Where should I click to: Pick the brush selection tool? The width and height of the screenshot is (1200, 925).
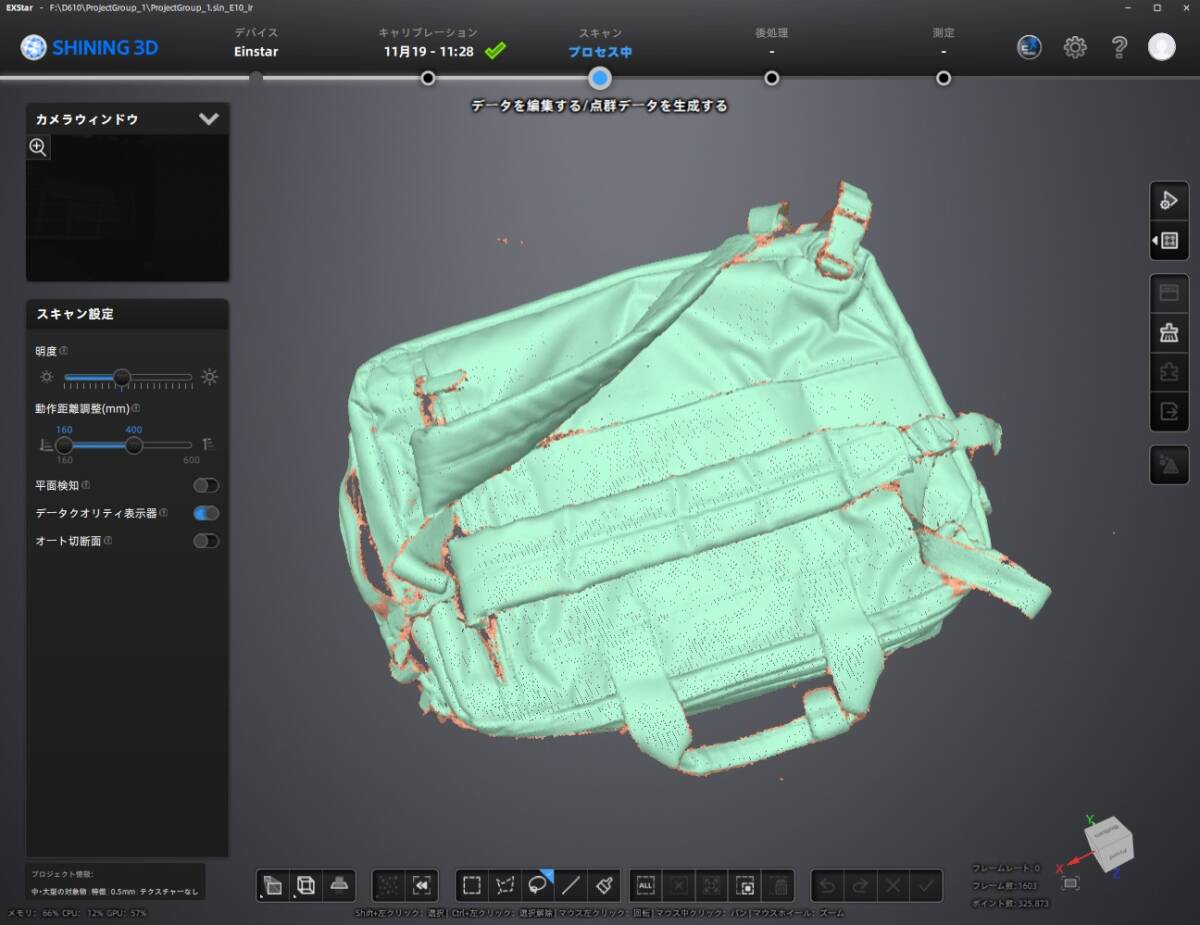click(x=604, y=885)
